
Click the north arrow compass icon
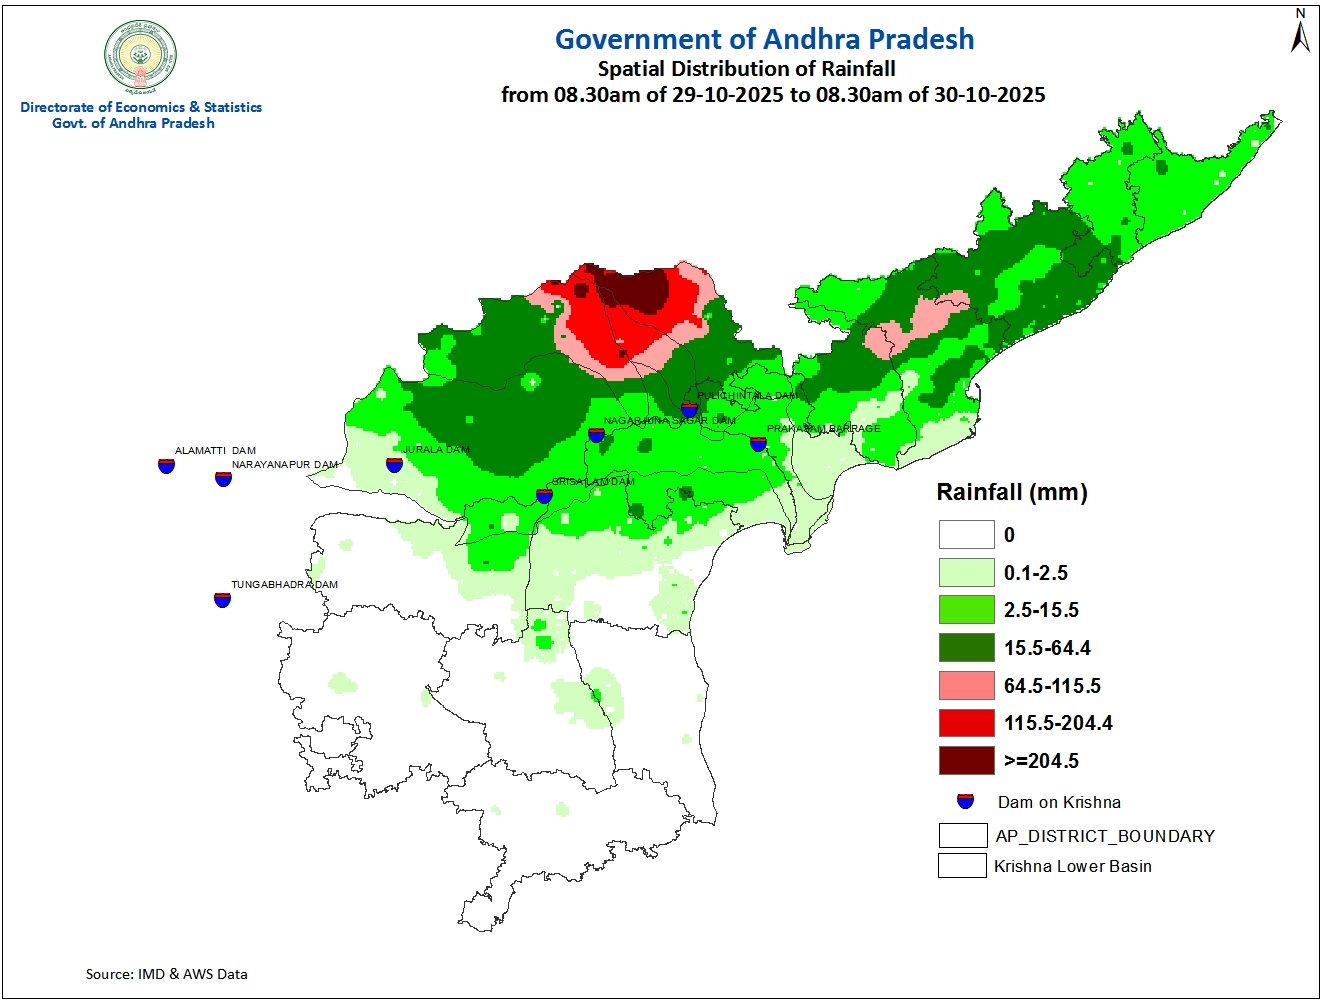coord(1300,32)
